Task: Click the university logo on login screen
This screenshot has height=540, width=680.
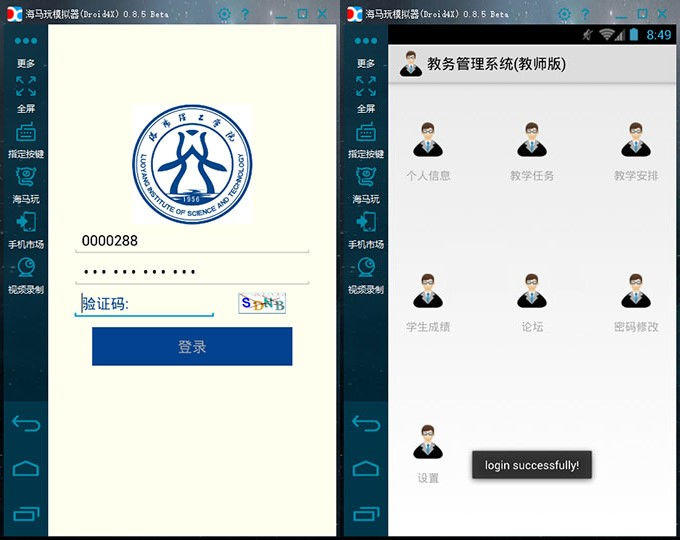Action: pyautogui.click(x=192, y=164)
